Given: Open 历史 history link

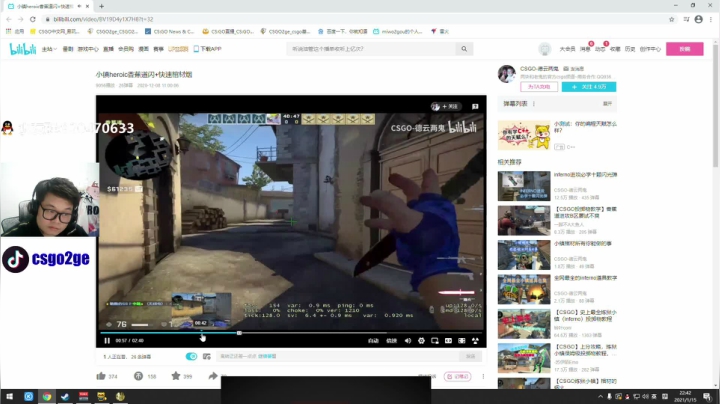Looking at the screenshot, I should (630, 49).
